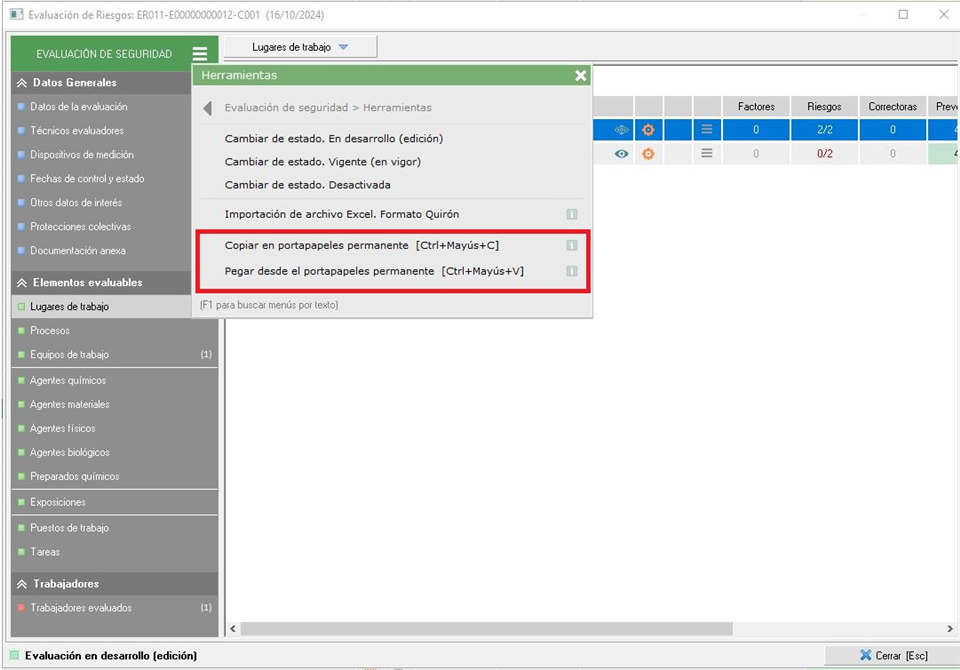Toggle the eye icon in the selected blue row
The width and height of the screenshot is (960, 670).
pos(621,130)
